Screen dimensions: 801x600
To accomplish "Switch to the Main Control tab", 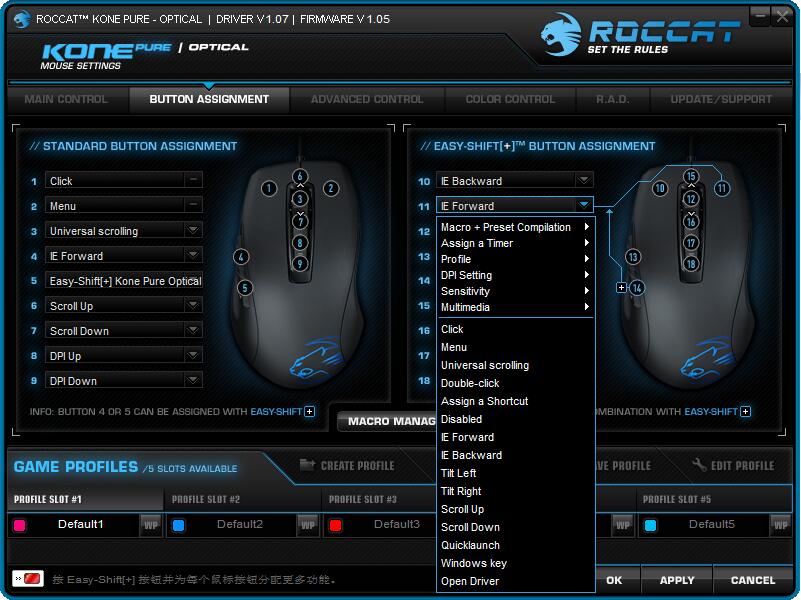I will pos(66,99).
